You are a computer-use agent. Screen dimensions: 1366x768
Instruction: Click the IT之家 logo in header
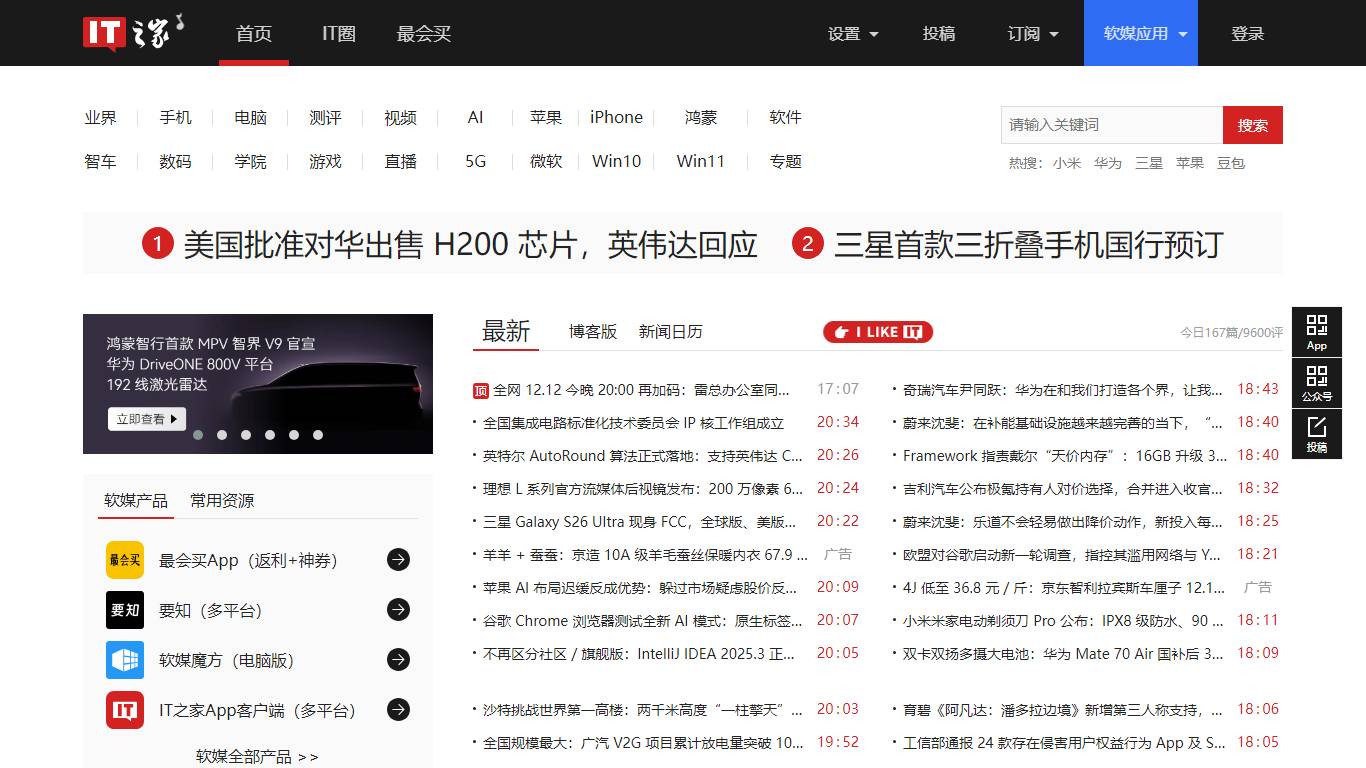pyautogui.click(x=133, y=32)
